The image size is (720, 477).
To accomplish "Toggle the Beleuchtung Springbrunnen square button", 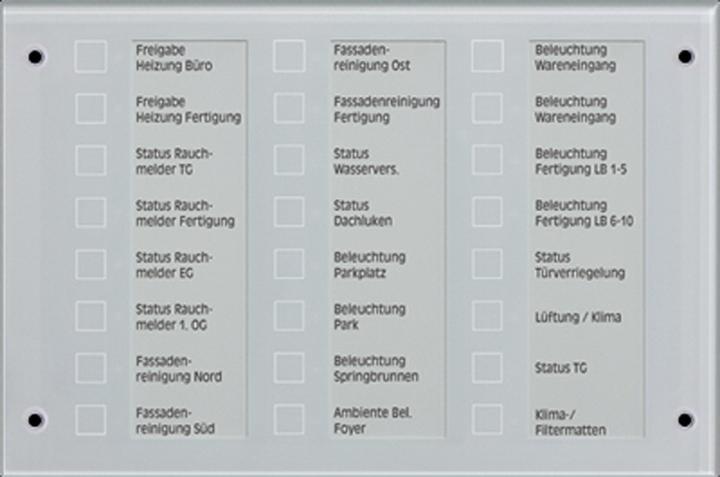I will [289, 368].
